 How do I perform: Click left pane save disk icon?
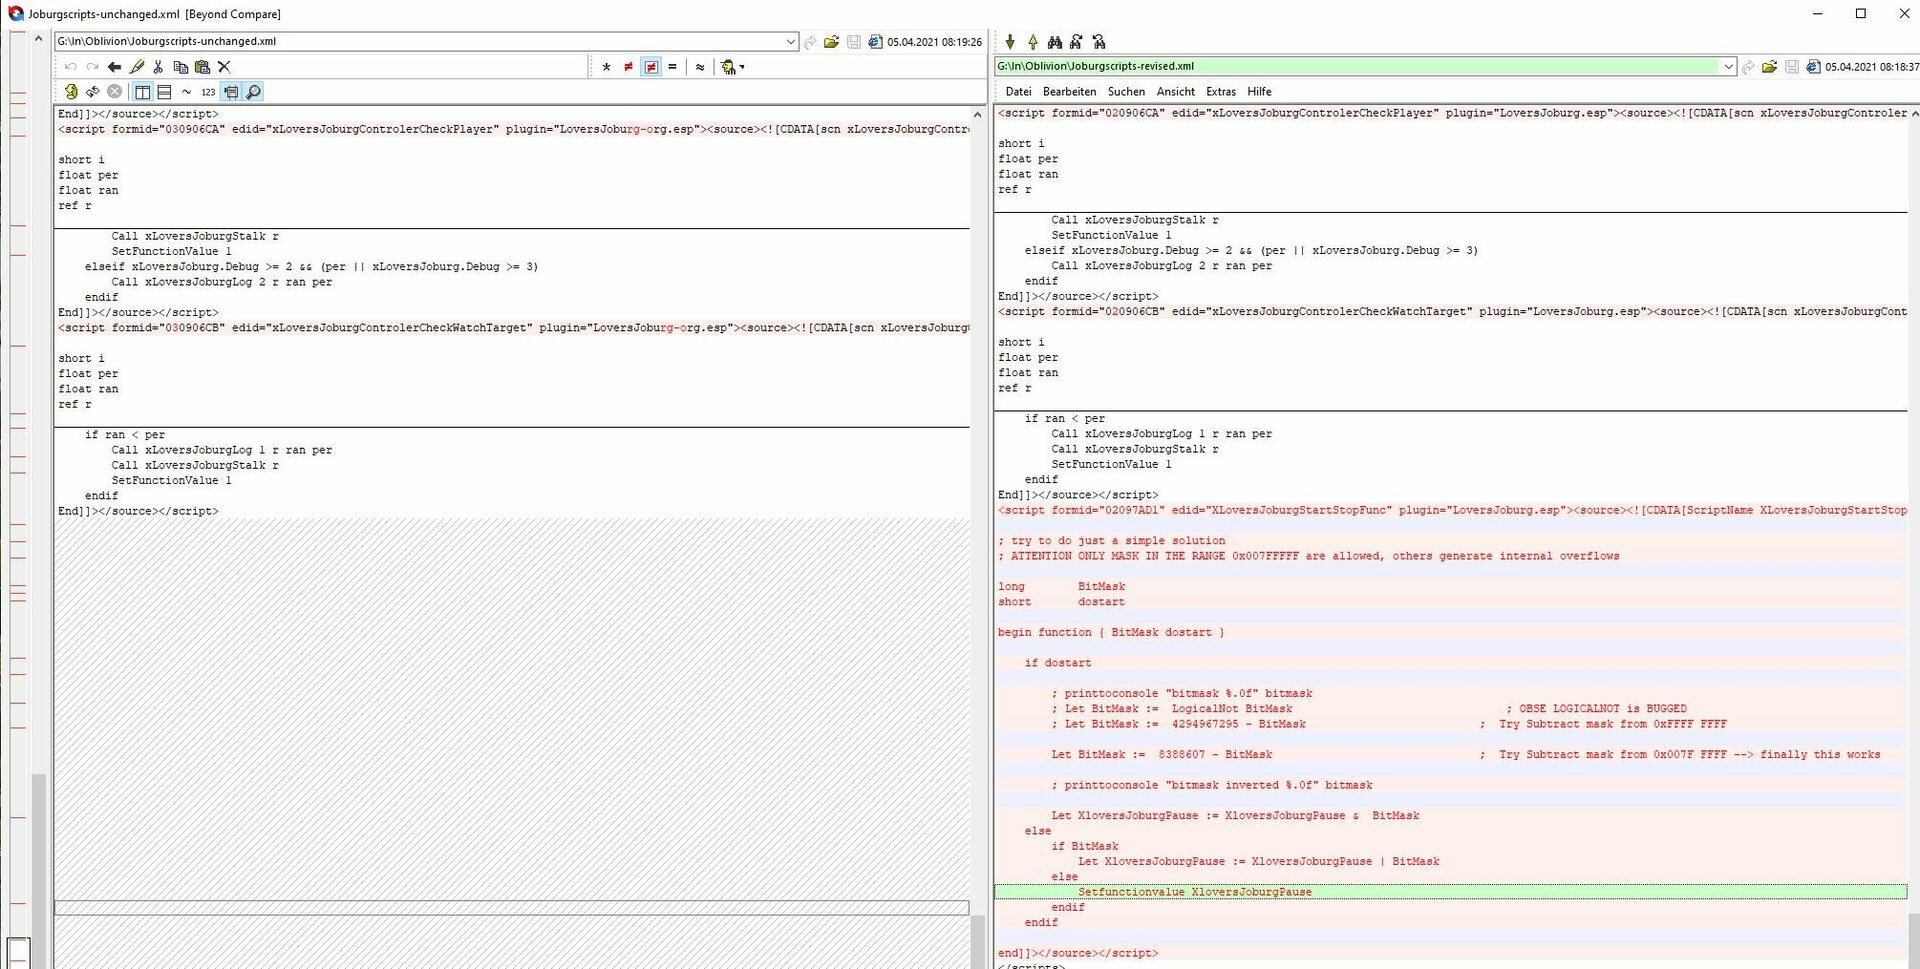853,42
